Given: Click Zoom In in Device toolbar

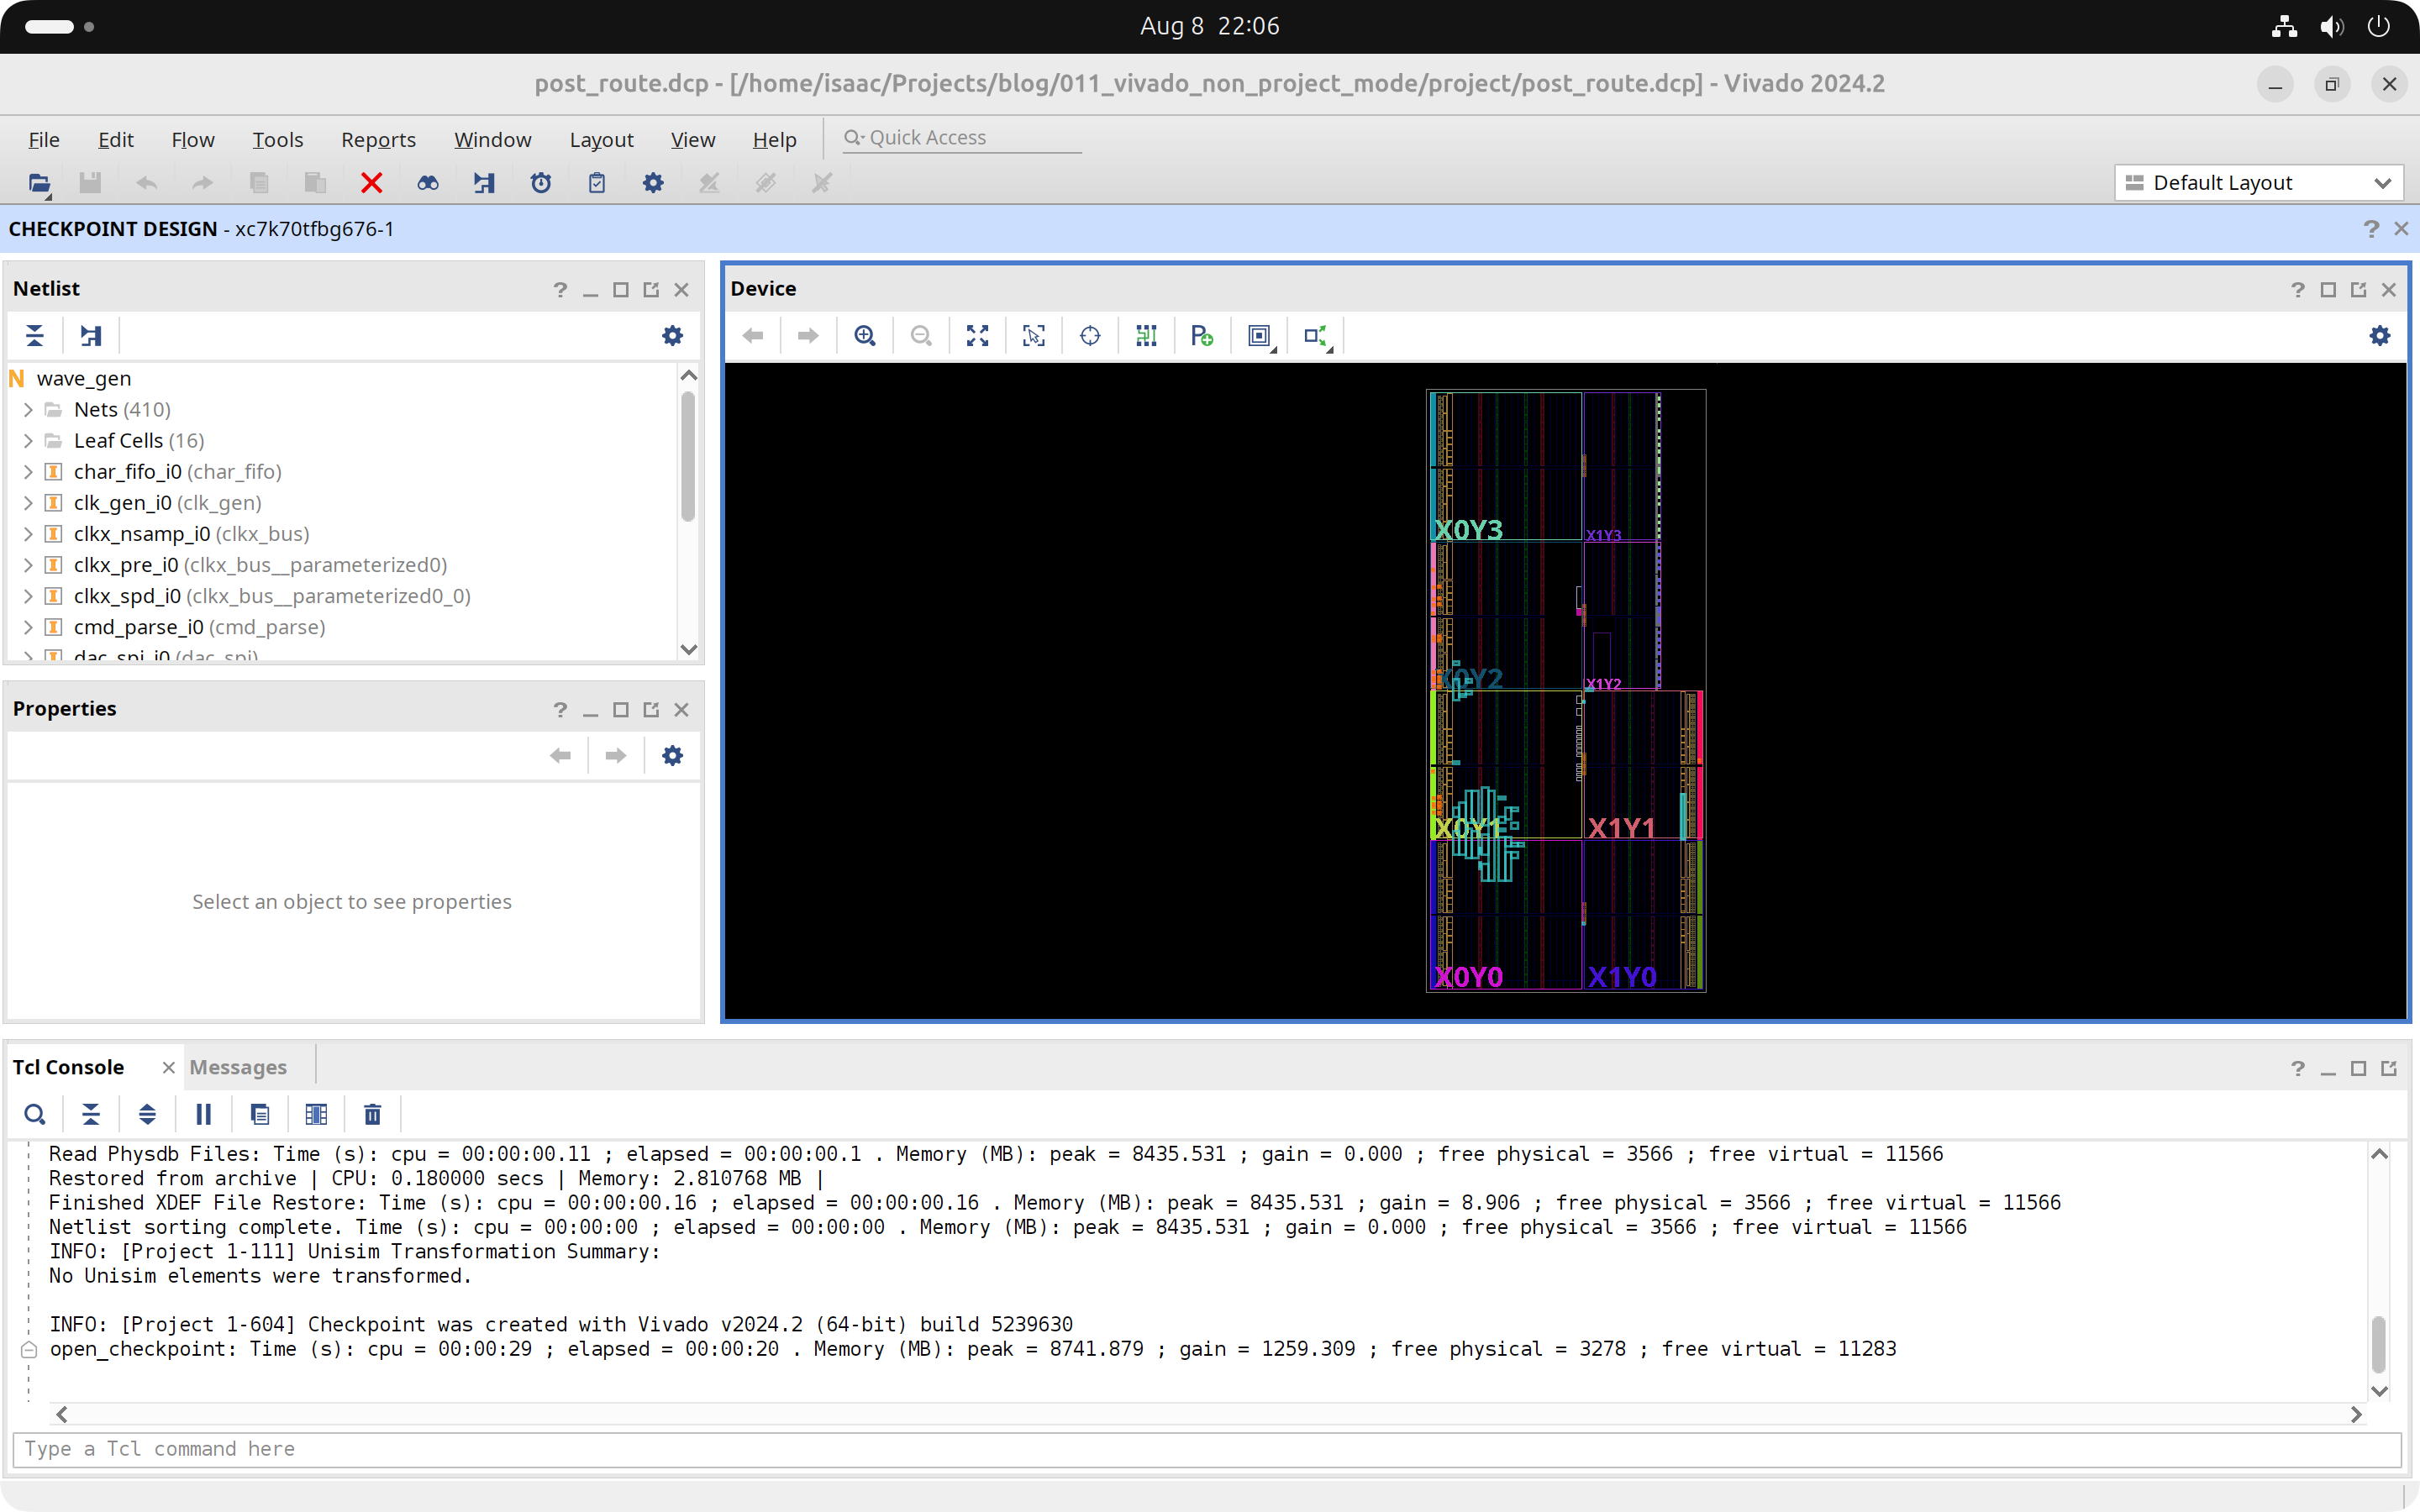Looking at the screenshot, I should [x=865, y=336].
